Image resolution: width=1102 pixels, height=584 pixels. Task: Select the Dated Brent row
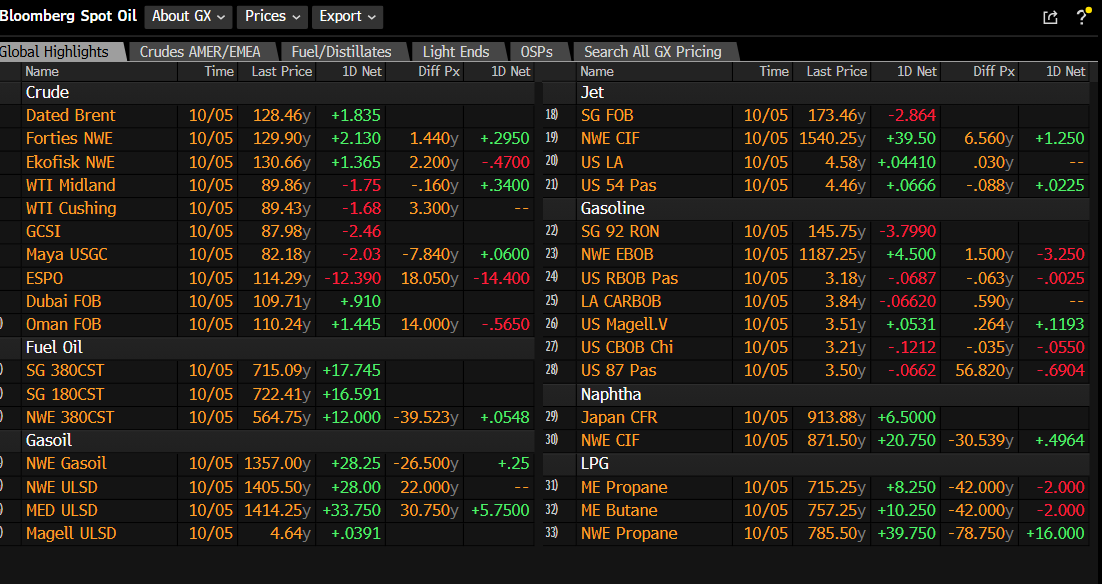point(267,115)
